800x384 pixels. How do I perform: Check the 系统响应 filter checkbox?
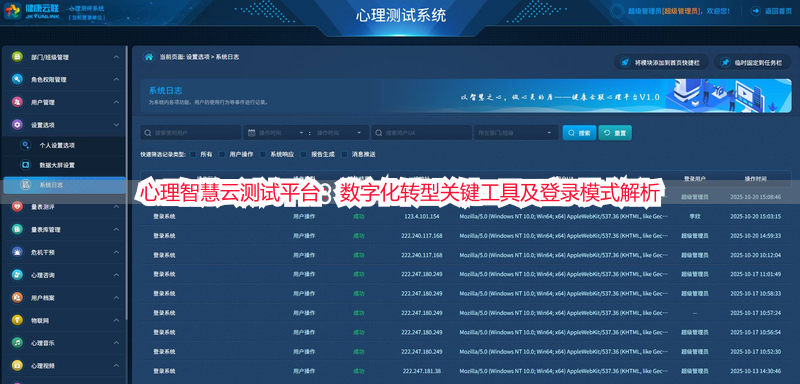[x=263, y=154]
